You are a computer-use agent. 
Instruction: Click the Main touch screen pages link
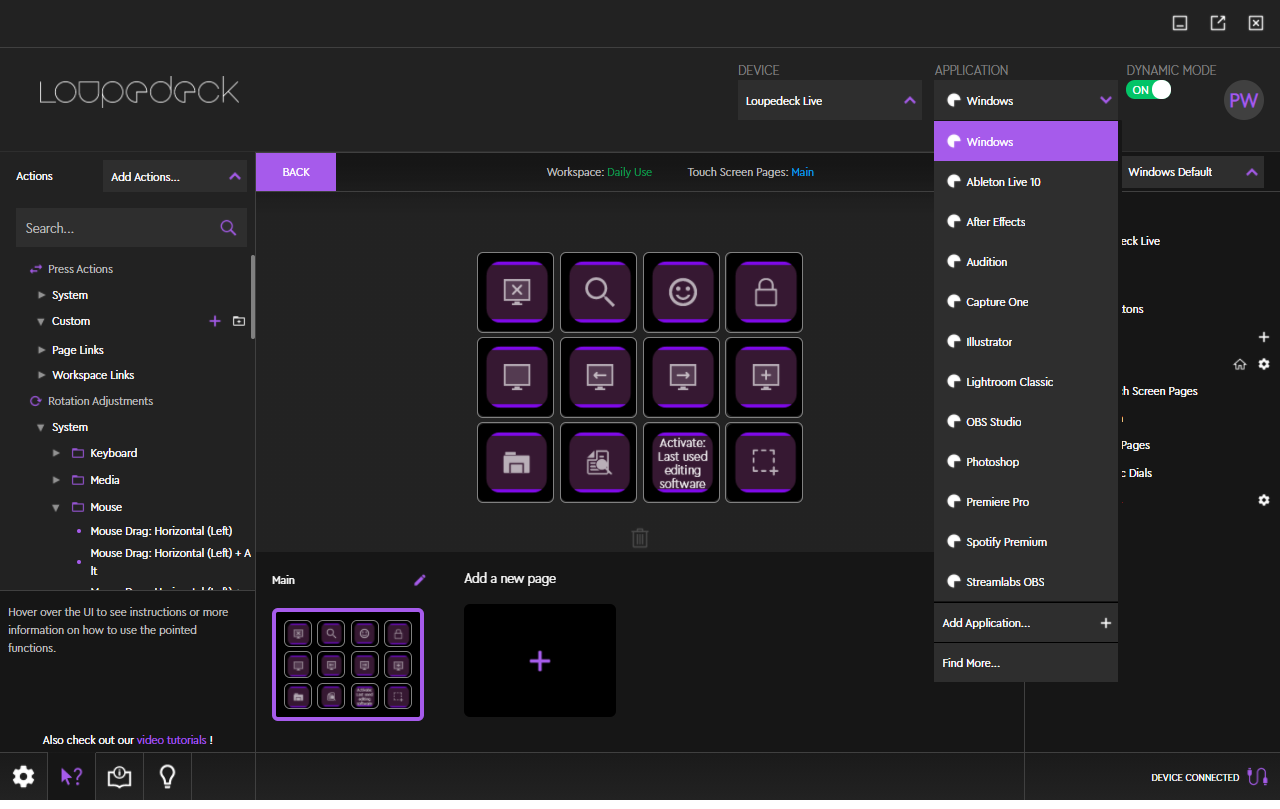coord(802,172)
